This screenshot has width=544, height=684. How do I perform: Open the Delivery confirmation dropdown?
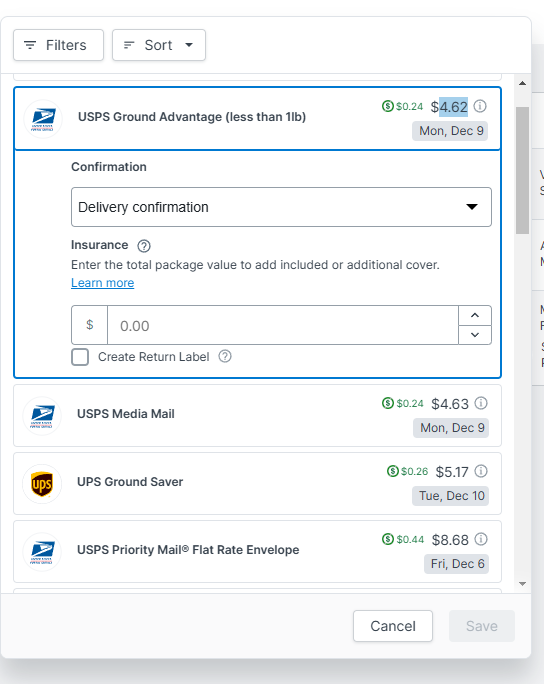coord(281,207)
